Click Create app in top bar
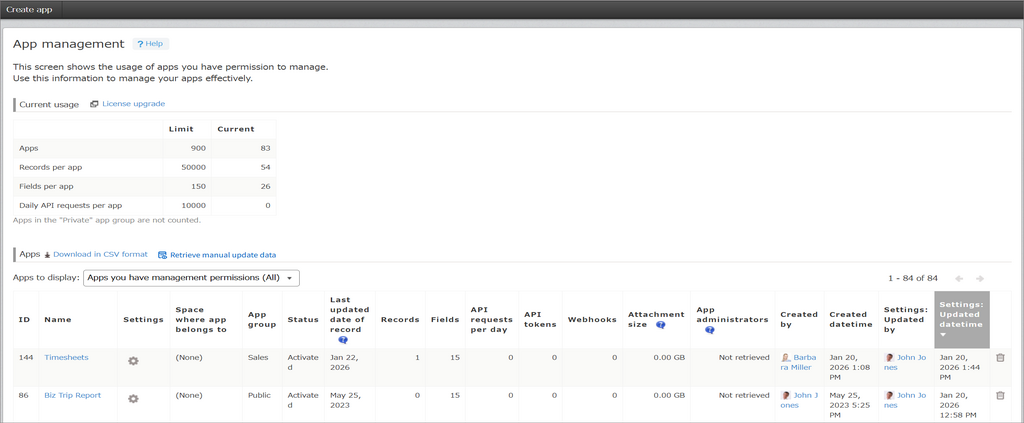 [x=30, y=9]
